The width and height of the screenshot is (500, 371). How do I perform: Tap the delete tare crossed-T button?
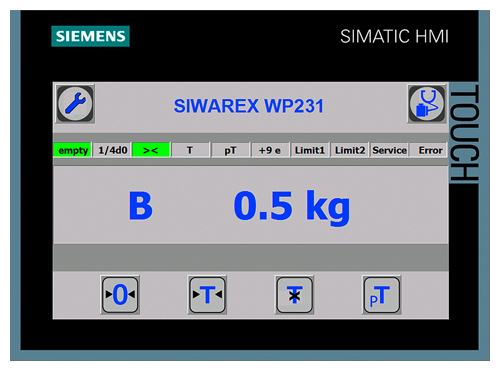(294, 295)
